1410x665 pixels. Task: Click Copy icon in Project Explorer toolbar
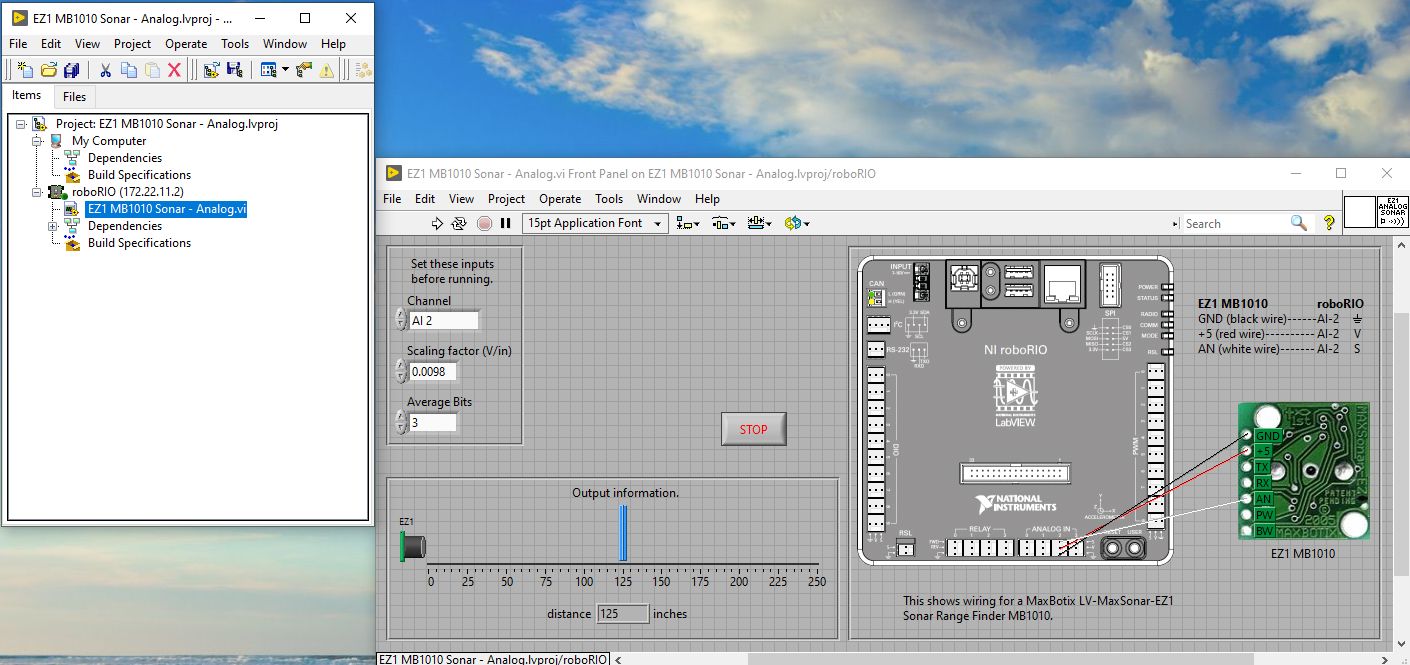point(128,70)
